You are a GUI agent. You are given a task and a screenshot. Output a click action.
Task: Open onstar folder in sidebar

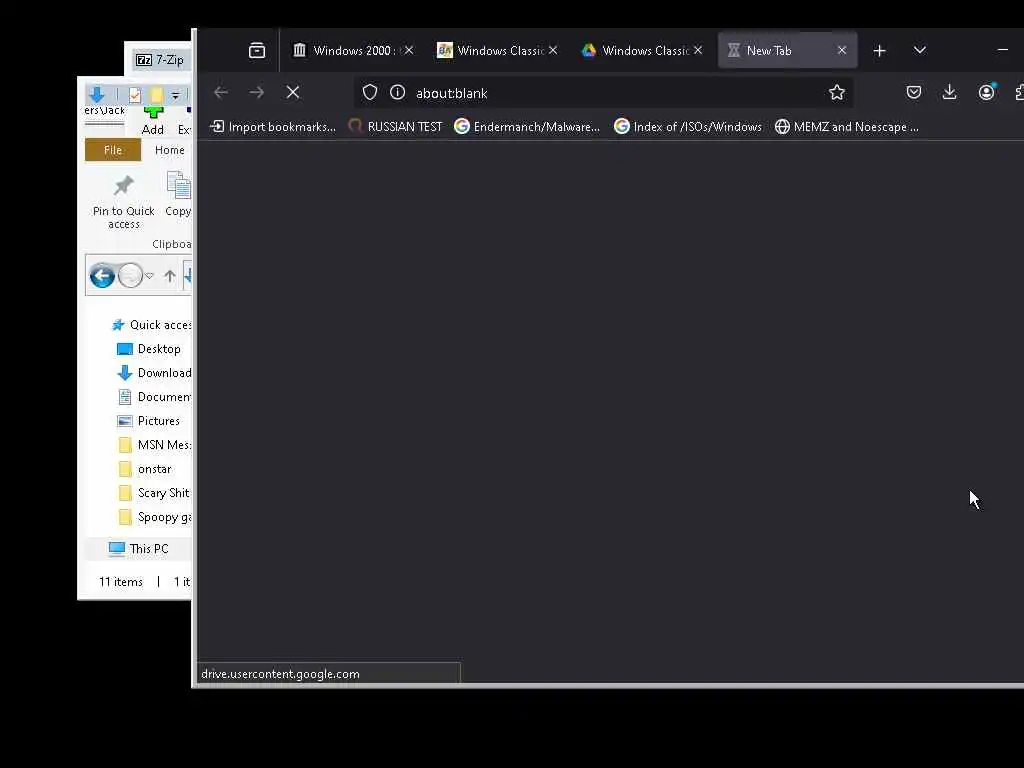(145, 469)
